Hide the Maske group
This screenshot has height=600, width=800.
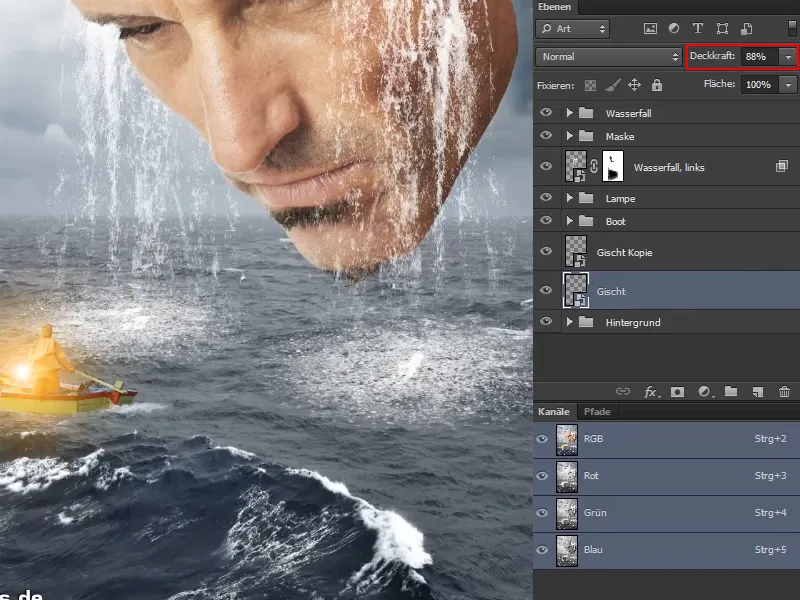(546, 135)
